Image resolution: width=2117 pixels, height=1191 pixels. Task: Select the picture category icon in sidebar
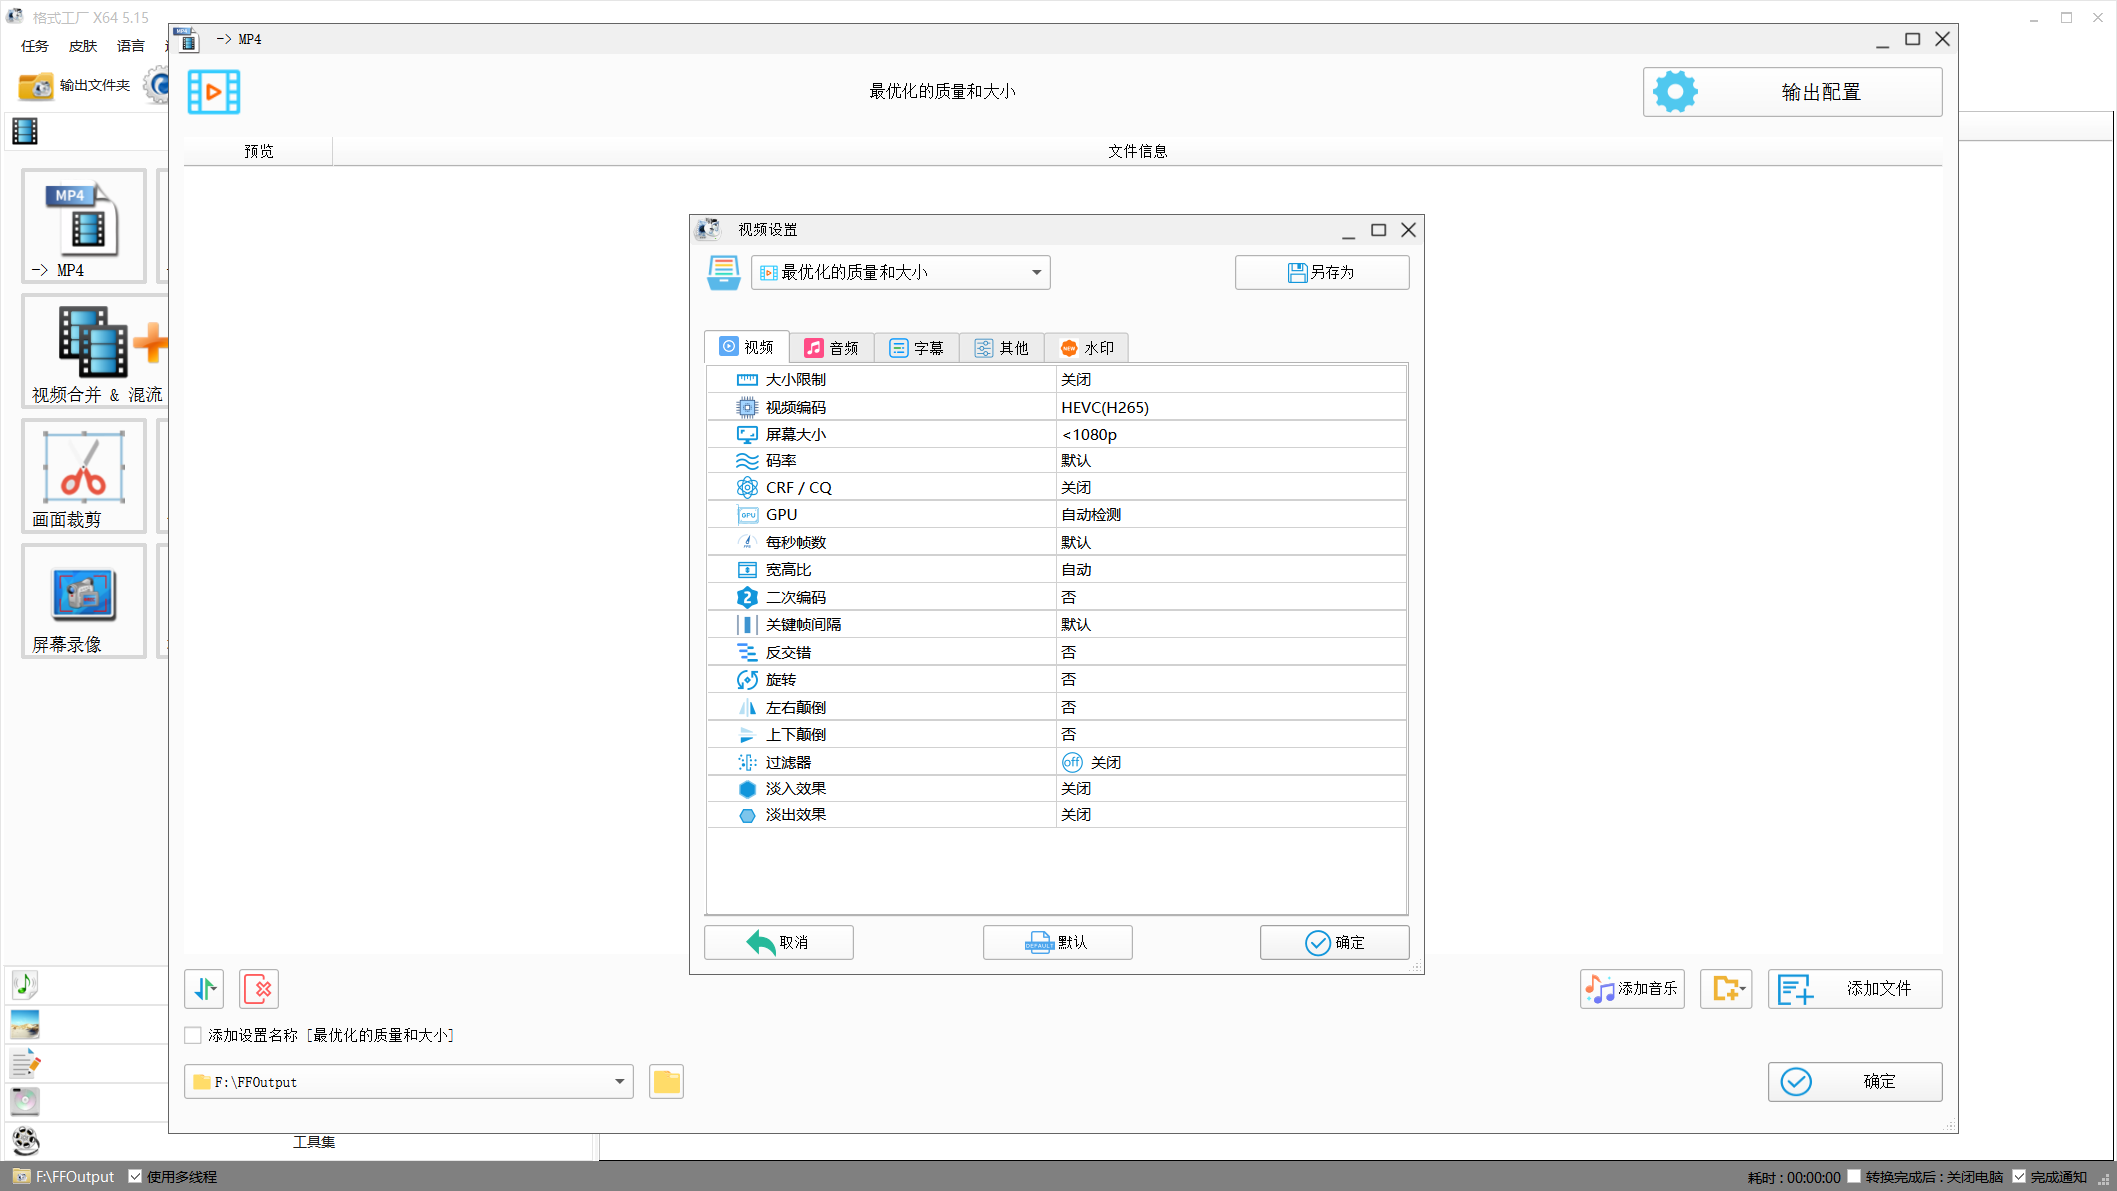coord(25,1024)
